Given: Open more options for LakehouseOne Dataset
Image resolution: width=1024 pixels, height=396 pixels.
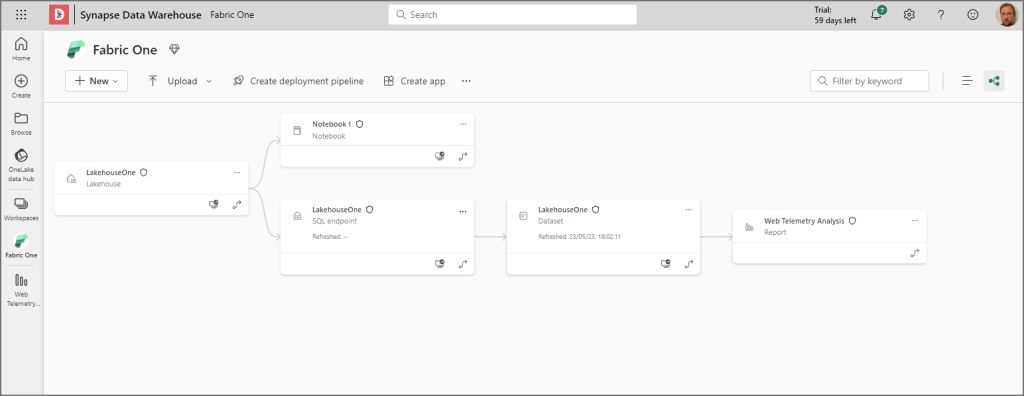Looking at the screenshot, I should pyautogui.click(x=689, y=209).
